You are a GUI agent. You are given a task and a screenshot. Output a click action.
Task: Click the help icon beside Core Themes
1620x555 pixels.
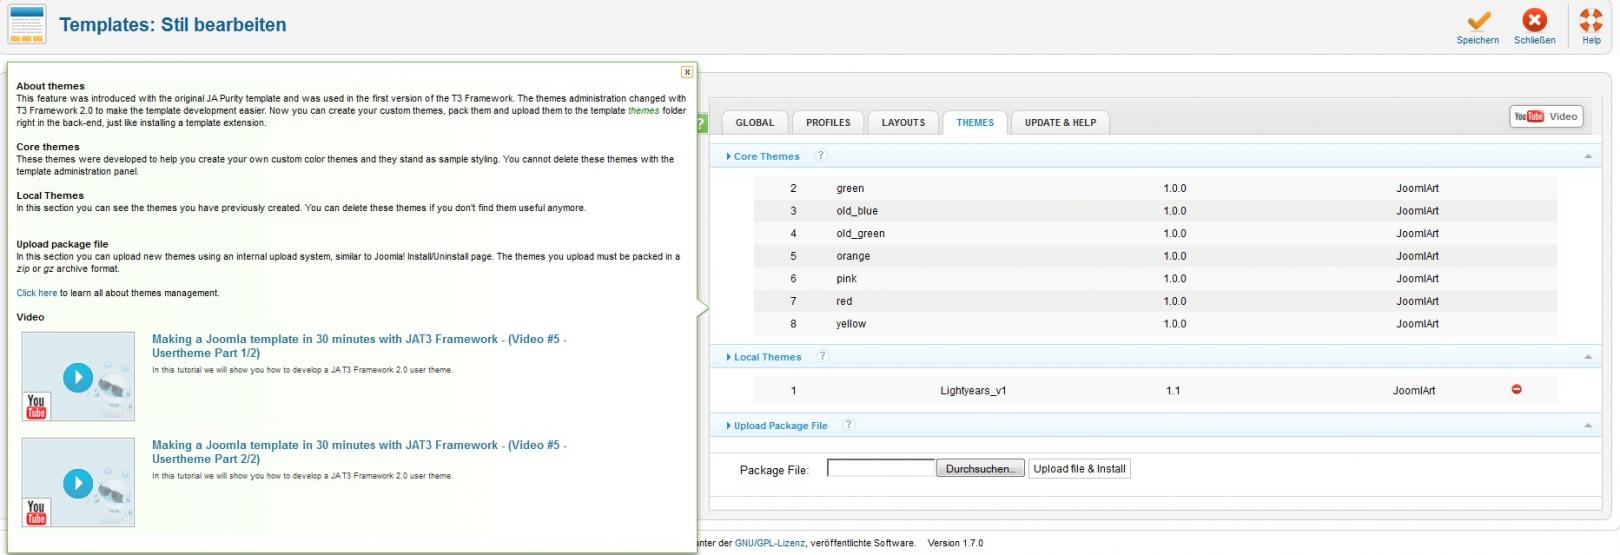tap(821, 156)
